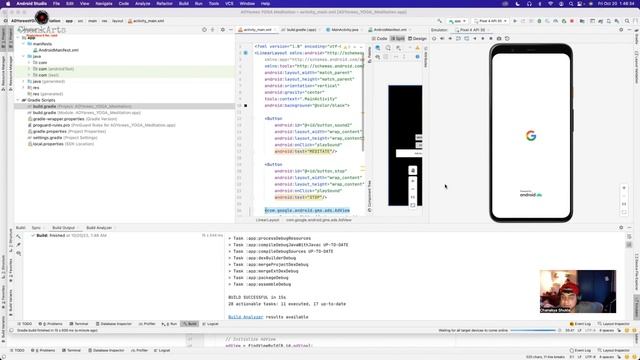This screenshot has width=640, height=360.
Task: Open Terminal tool window button
Action: click(79, 324)
